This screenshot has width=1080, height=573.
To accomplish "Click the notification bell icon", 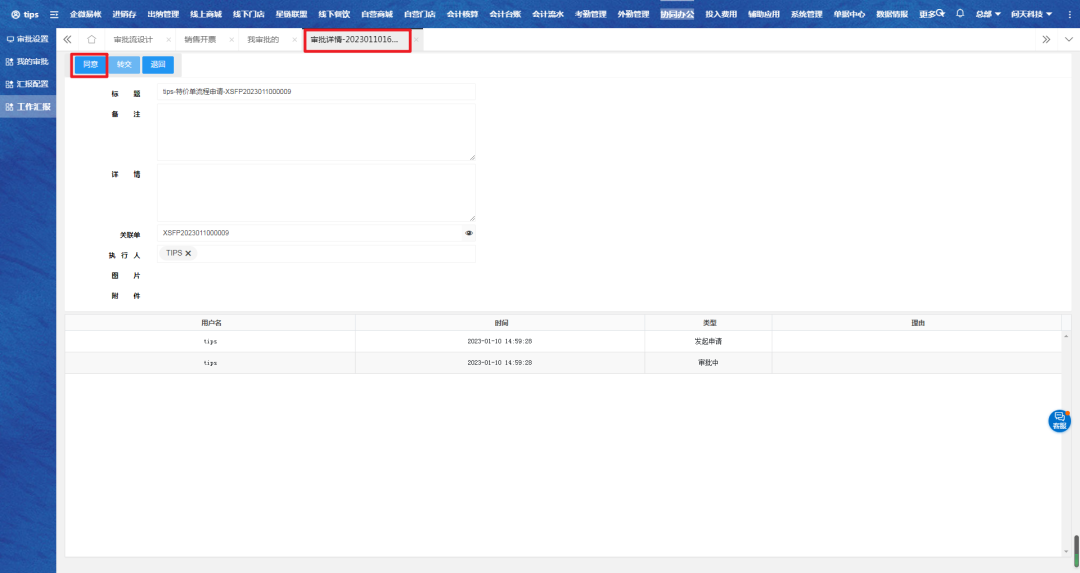I will [960, 14].
